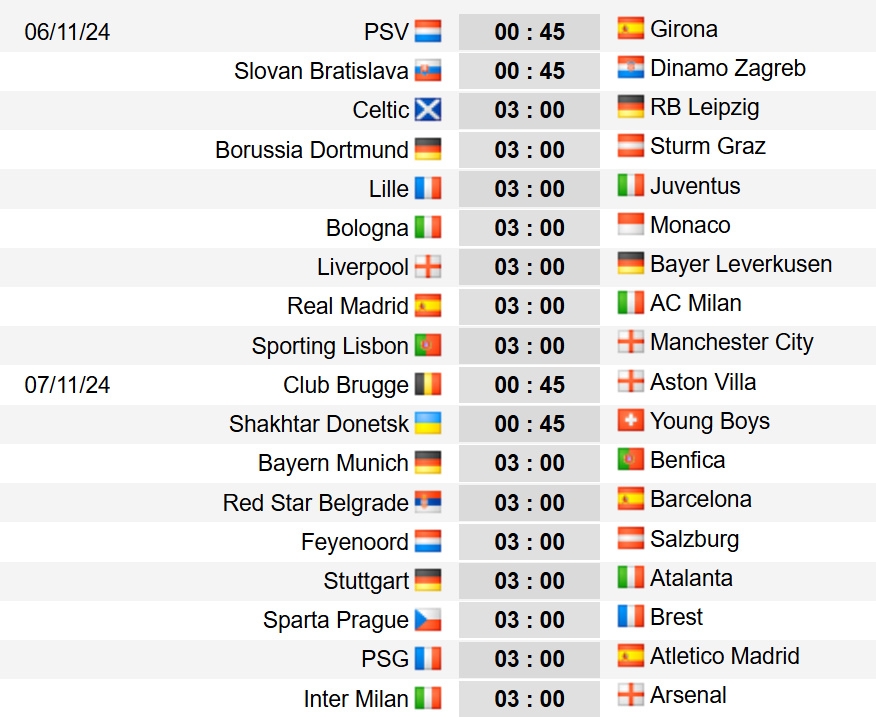Click the Portugal flag beside Sporting Lisbon
876x717 pixels.
pyautogui.click(x=428, y=345)
